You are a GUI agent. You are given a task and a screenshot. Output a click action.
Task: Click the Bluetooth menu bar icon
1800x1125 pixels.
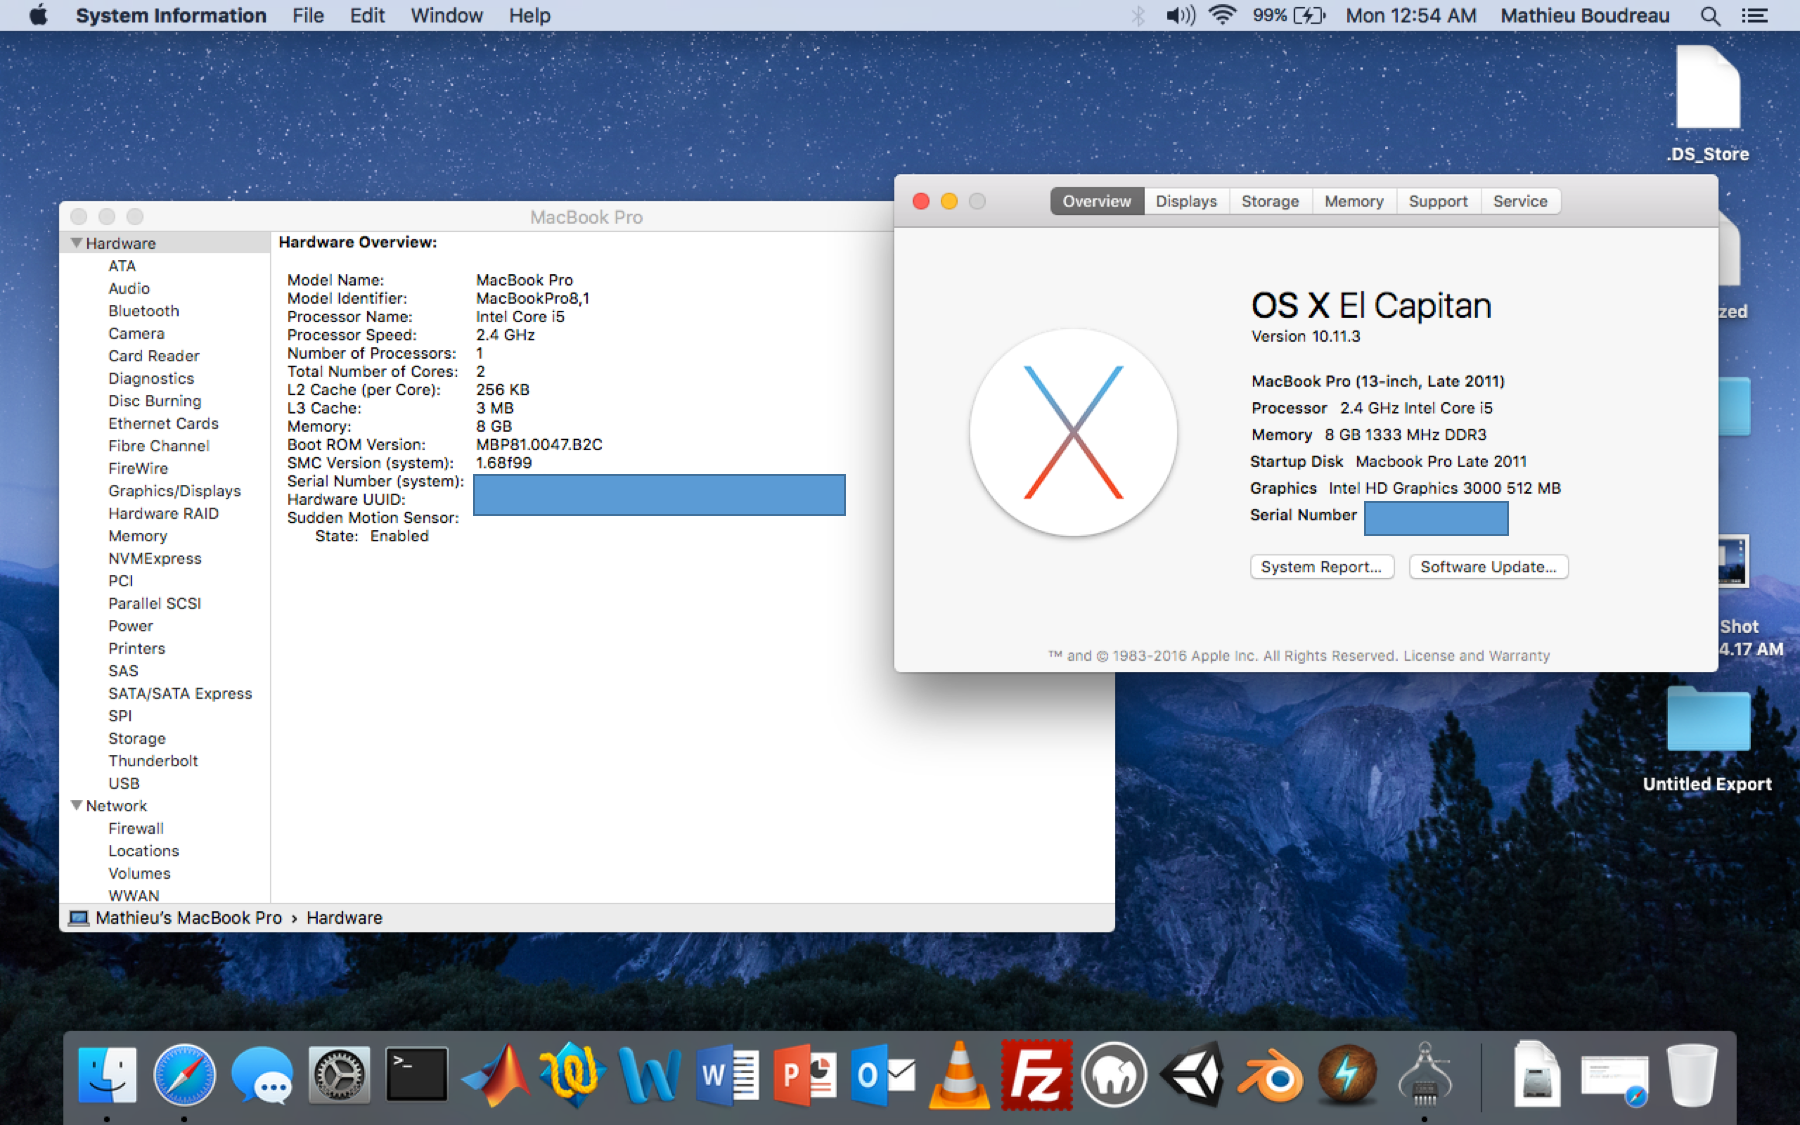1138,15
